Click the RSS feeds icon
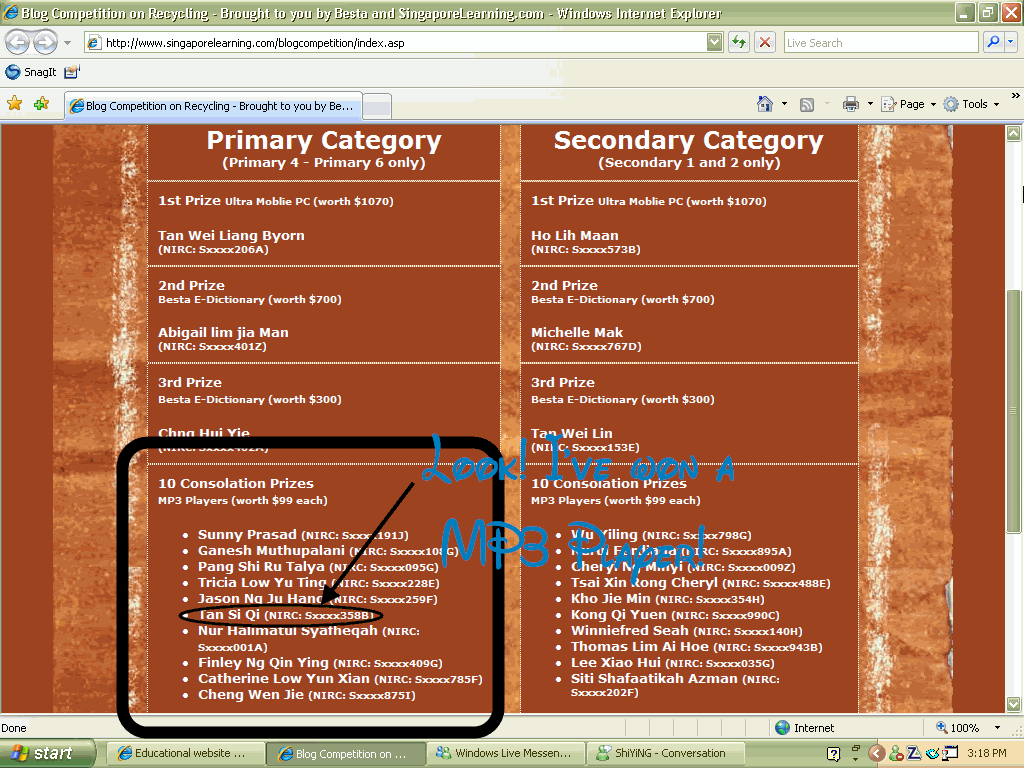This screenshot has height=768, width=1024. click(x=807, y=104)
